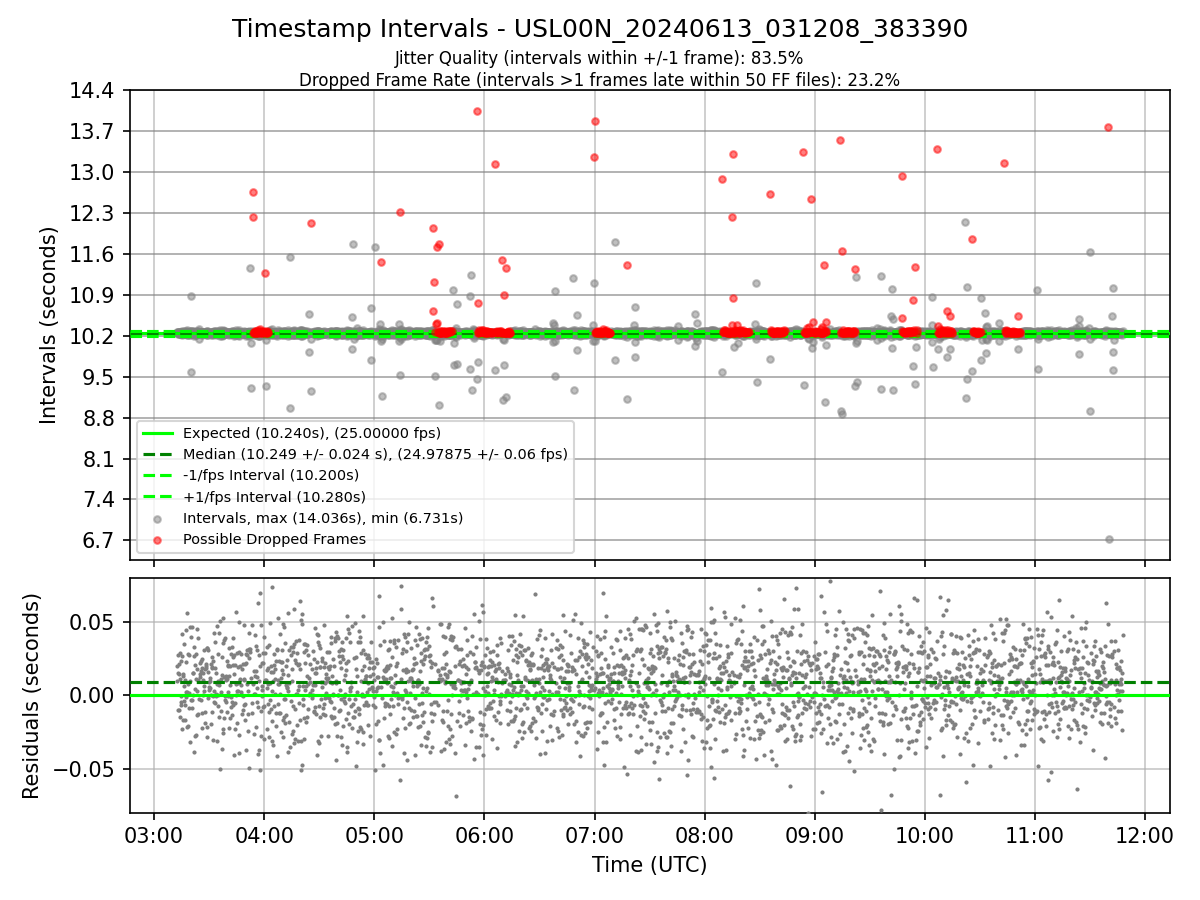Viewport: 1200px width, 900px height.
Task: Click the 'Median (10.249 +/- 0.024 s)' legend entry
Action: tap(375, 454)
